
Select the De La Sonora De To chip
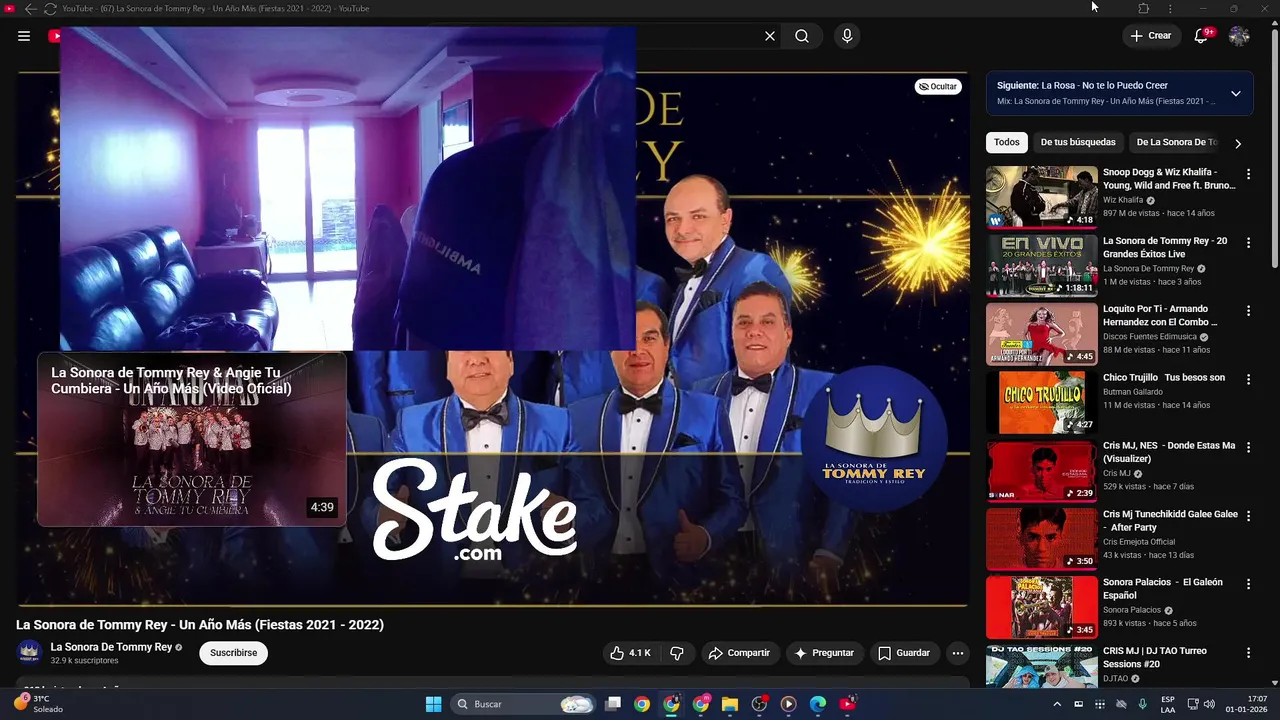coord(1176,142)
